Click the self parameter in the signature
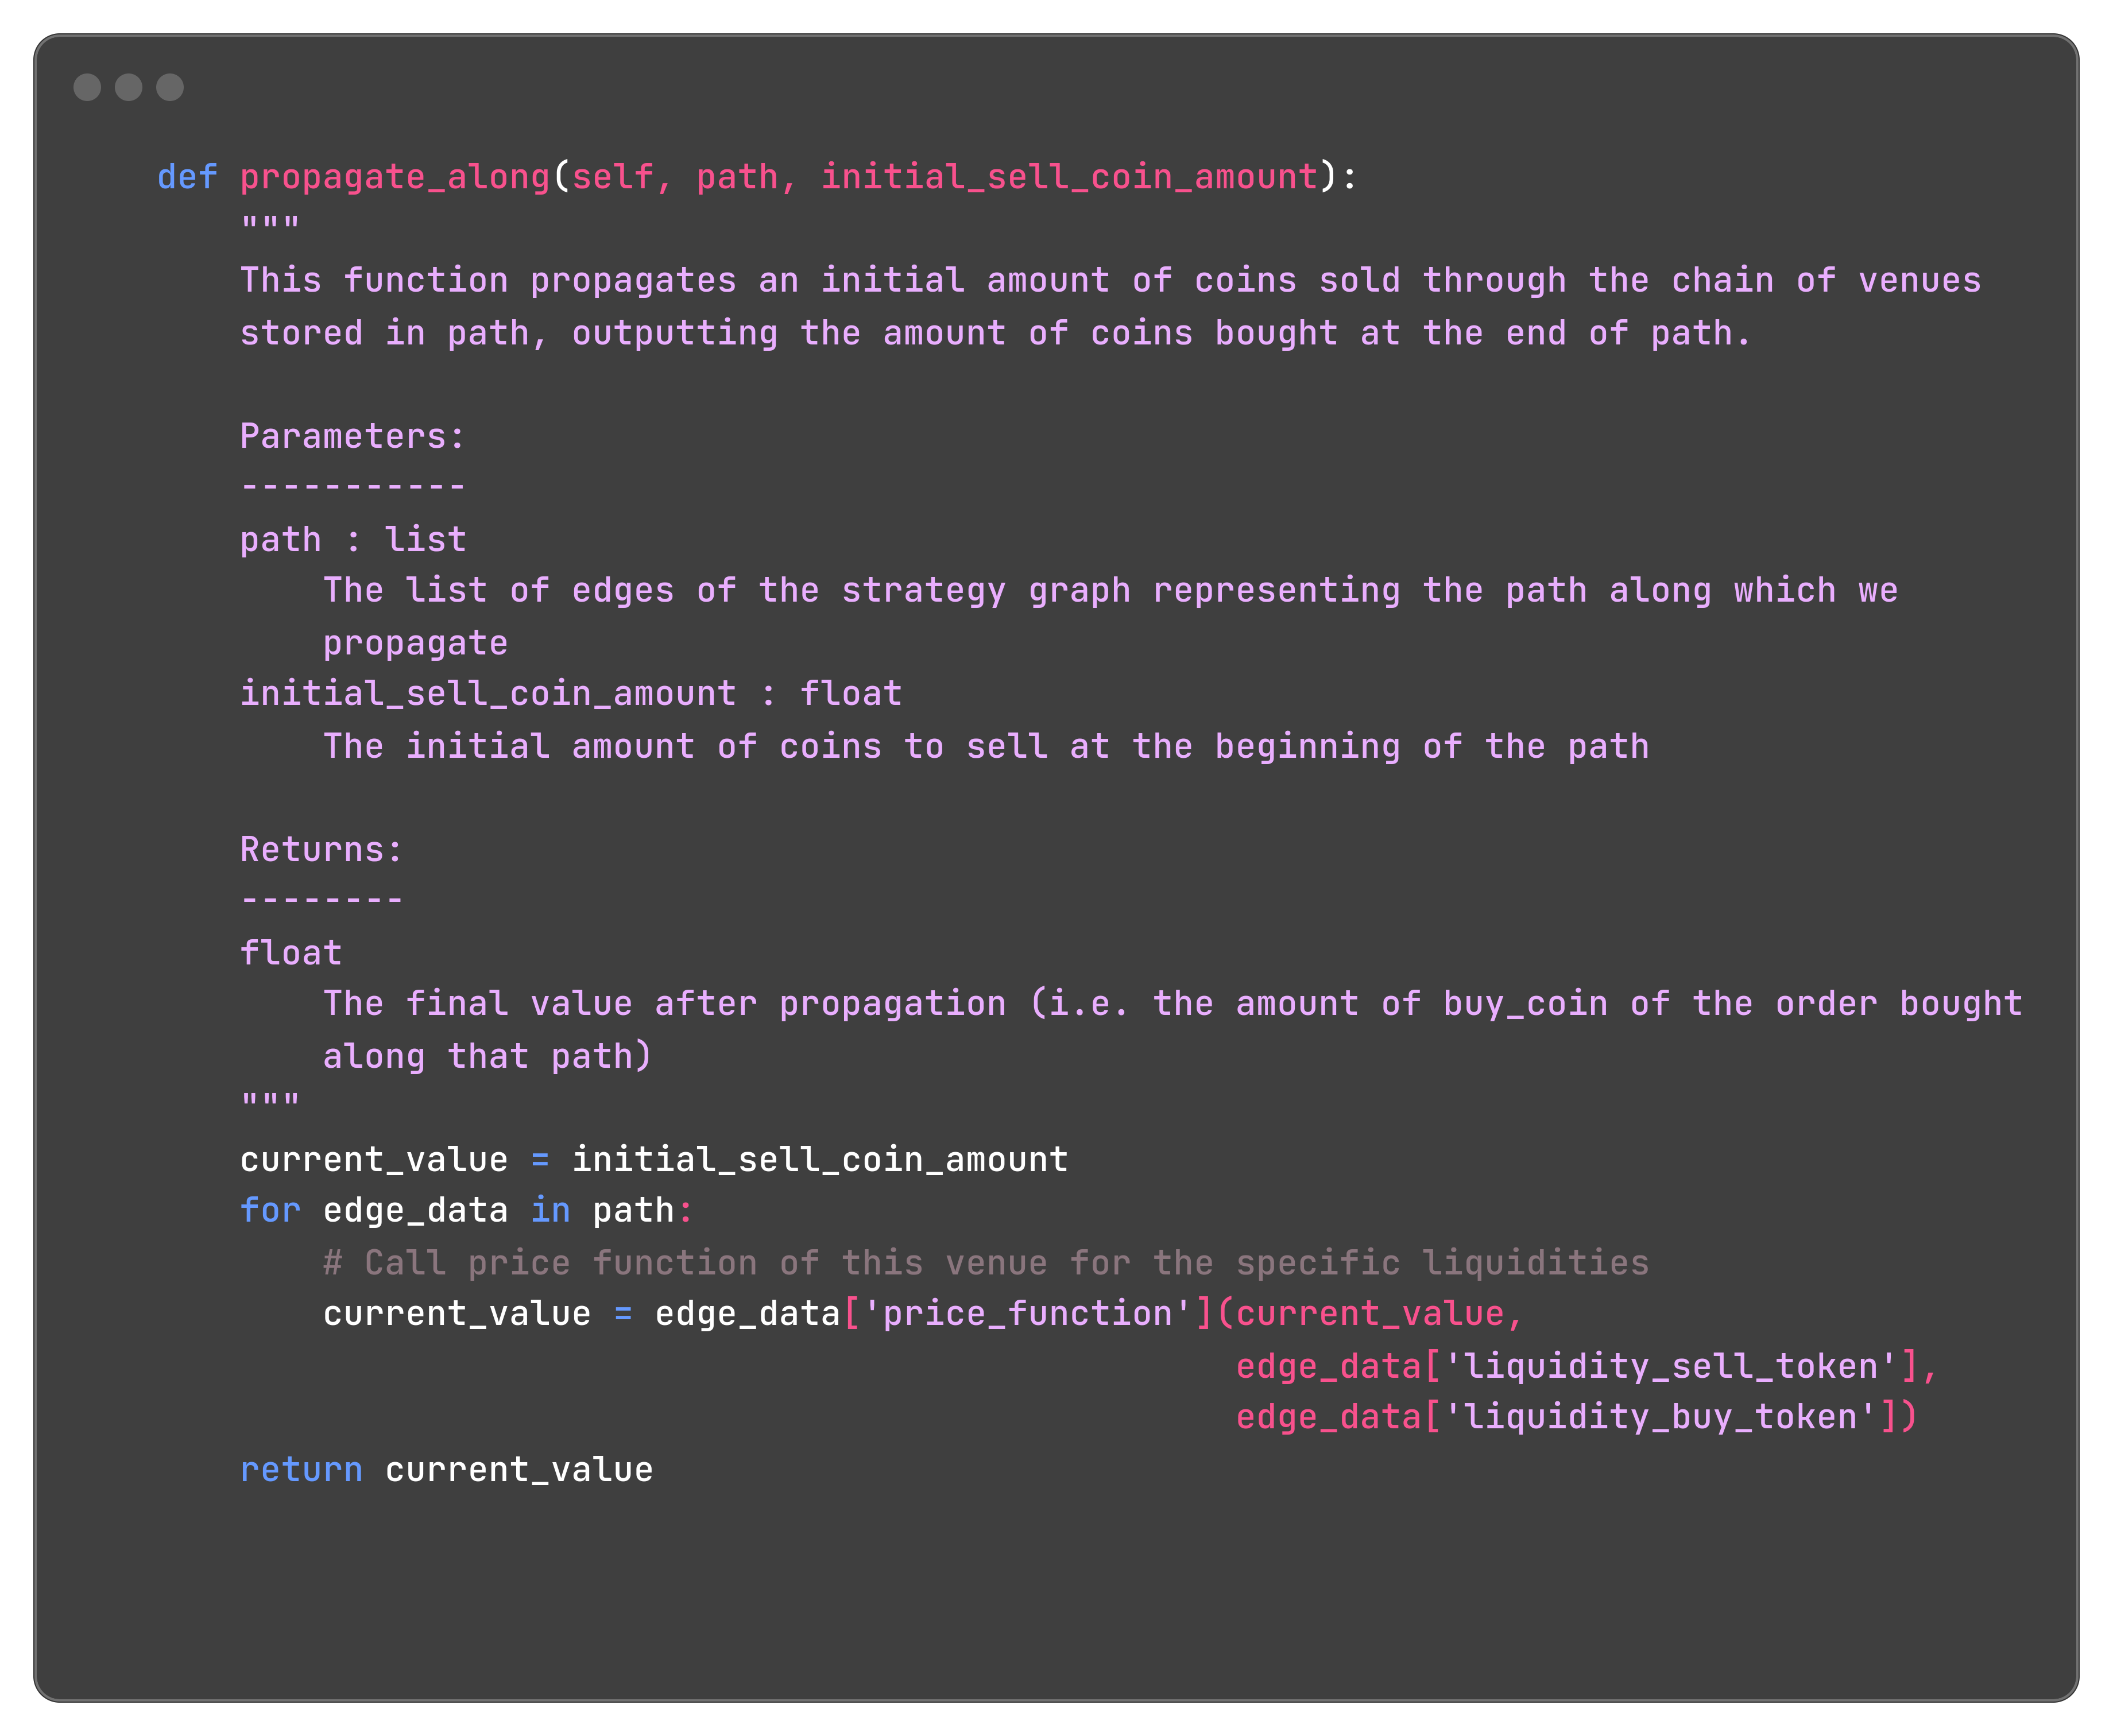Viewport: 2113px width, 1736px height. pyautogui.click(x=612, y=177)
